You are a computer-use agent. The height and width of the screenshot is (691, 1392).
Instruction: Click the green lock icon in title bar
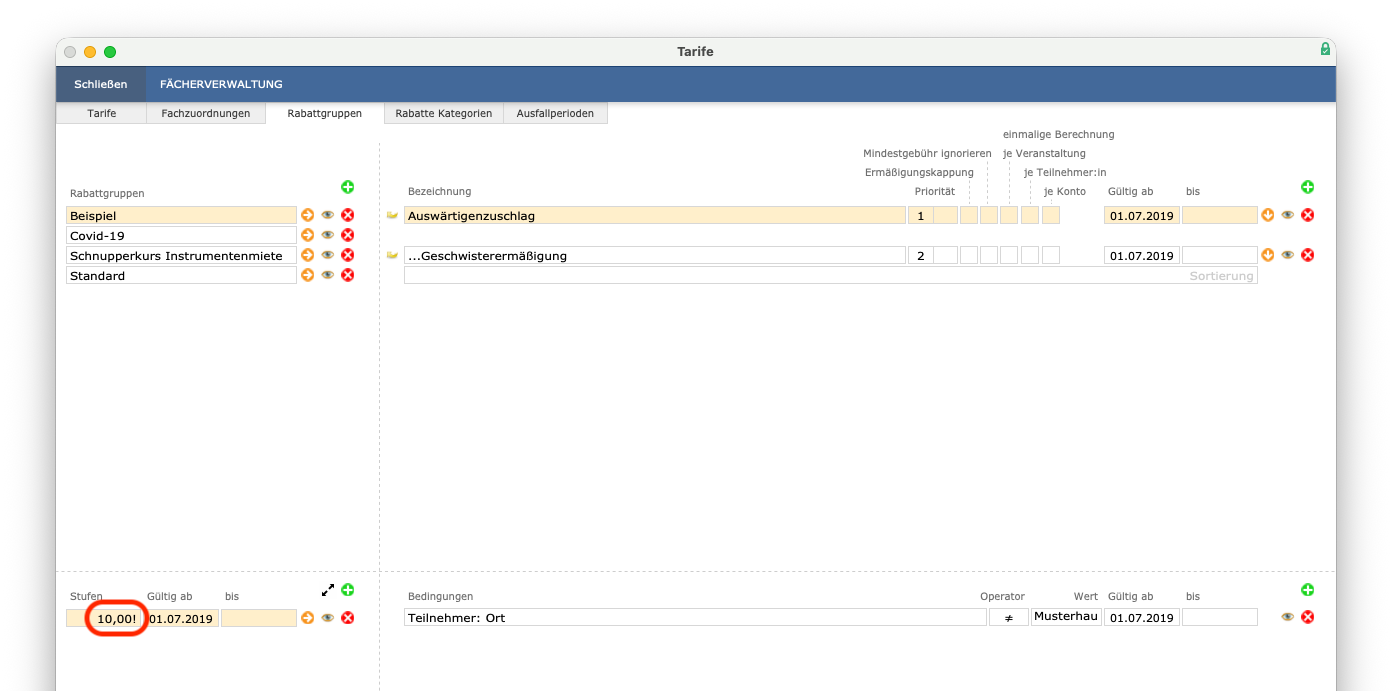pos(1325,49)
